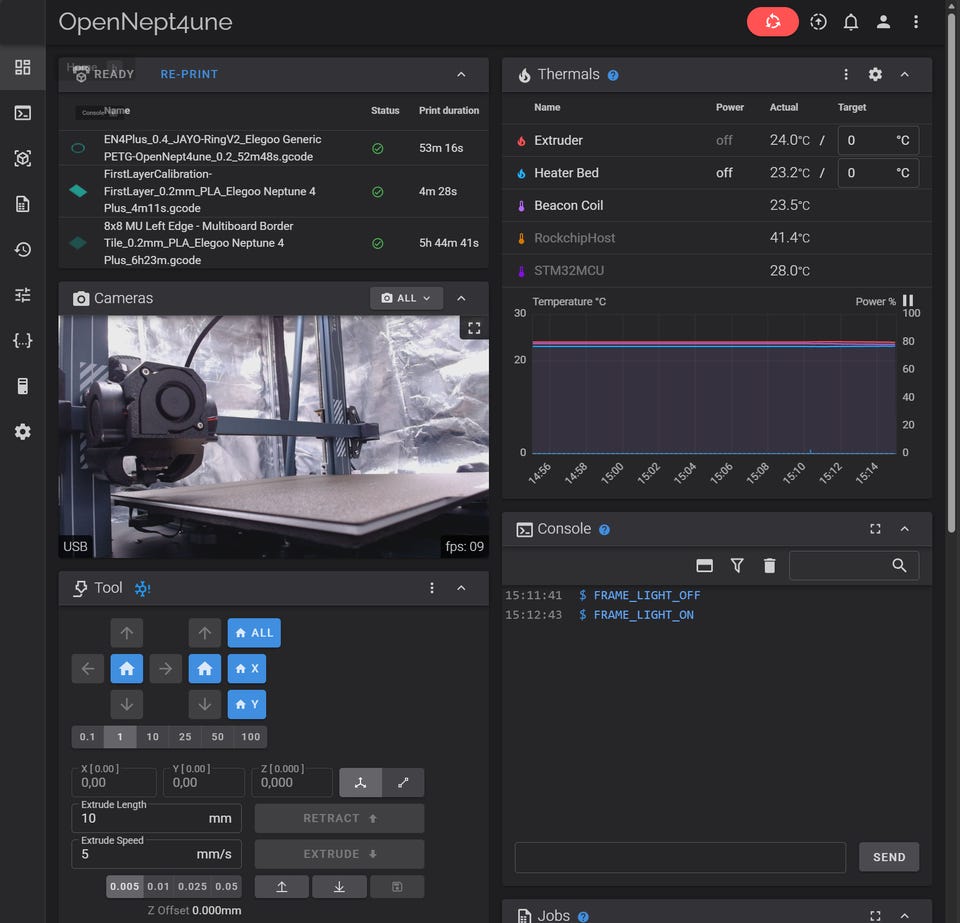Open the notifications bell
The height and width of the screenshot is (923, 960).
(x=850, y=22)
